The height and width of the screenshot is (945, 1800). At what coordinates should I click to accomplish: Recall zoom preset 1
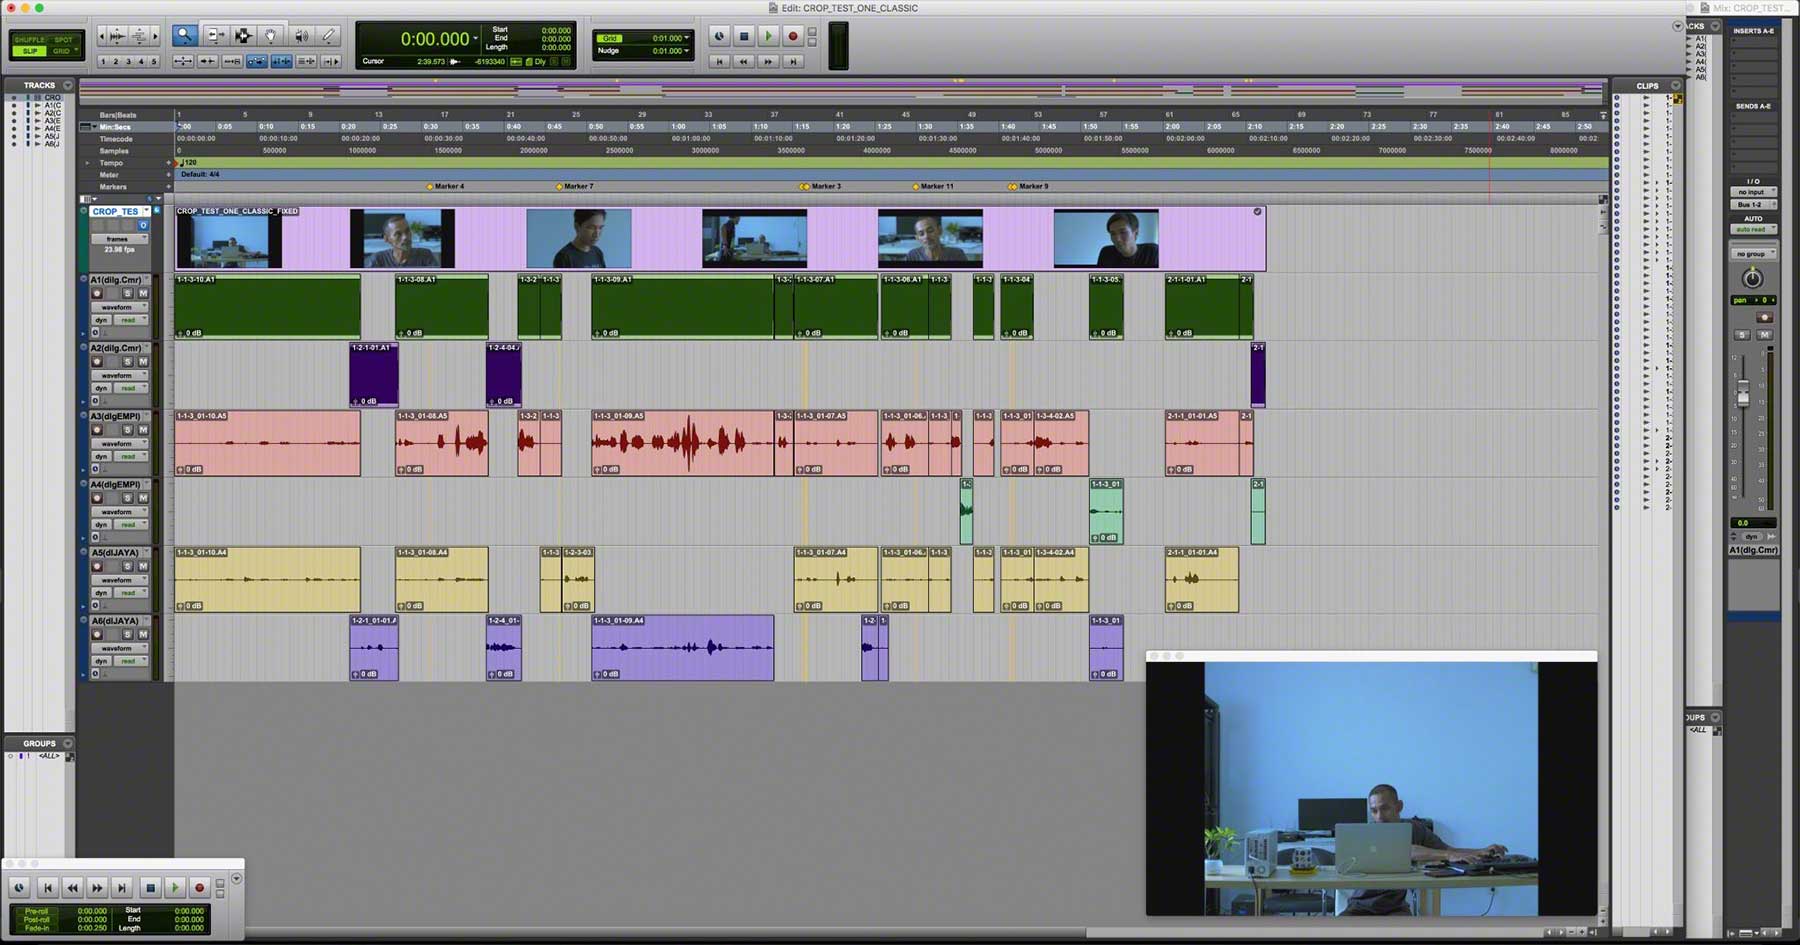[x=103, y=61]
